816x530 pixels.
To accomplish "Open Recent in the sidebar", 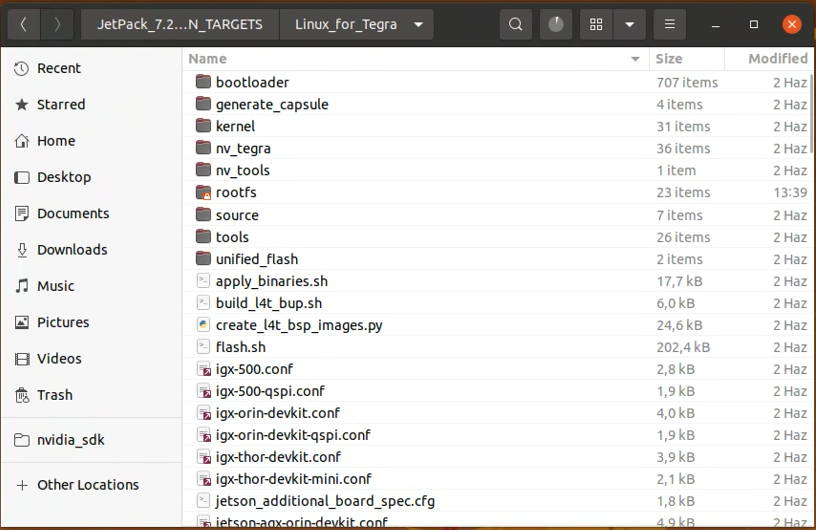I will (91, 68).
